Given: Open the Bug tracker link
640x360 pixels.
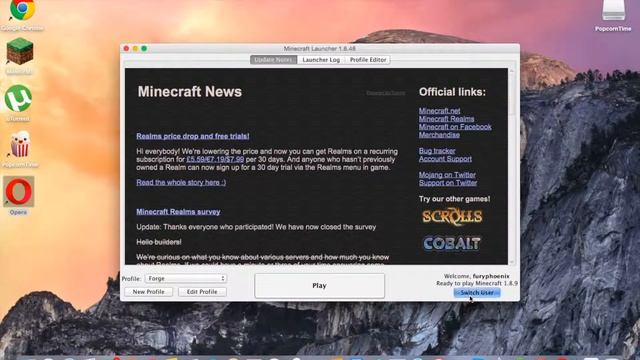Looking at the screenshot, I should pyautogui.click(x=437, y=151).
